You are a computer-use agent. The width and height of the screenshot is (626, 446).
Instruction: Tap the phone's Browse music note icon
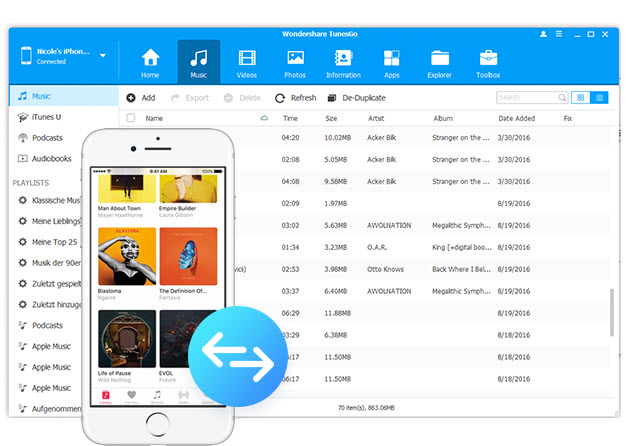tap(157, 395)
